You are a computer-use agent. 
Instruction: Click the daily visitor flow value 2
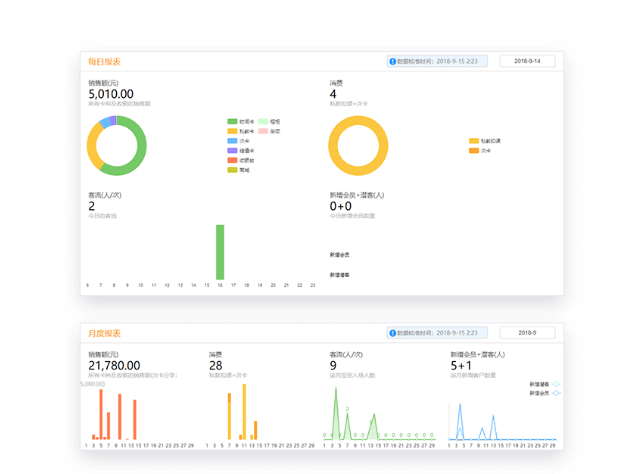click(91, 206)
